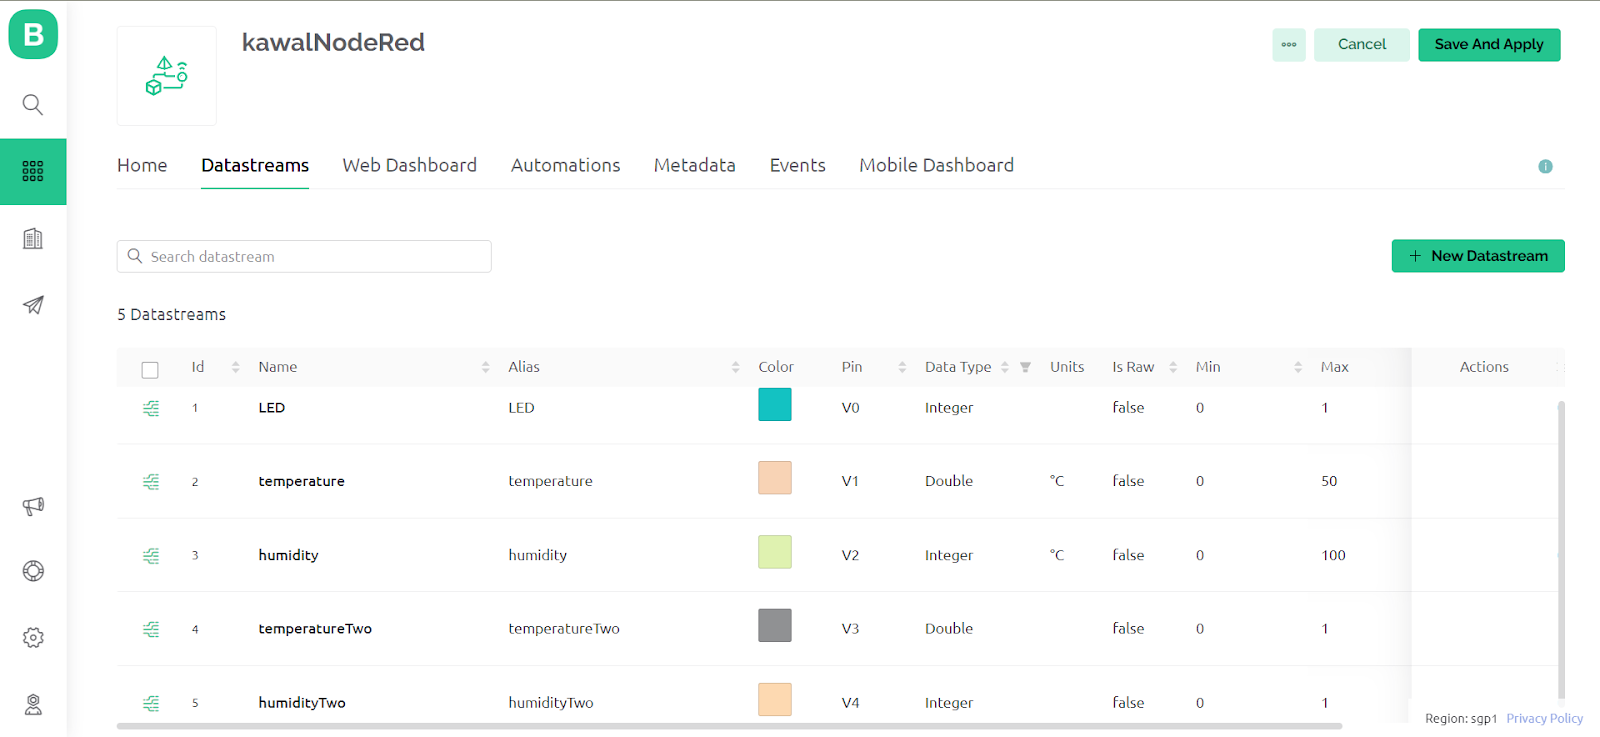This screenshot has width=1600, height=737.
Task: Click the V3 pin cell
Action: (851, 629)
